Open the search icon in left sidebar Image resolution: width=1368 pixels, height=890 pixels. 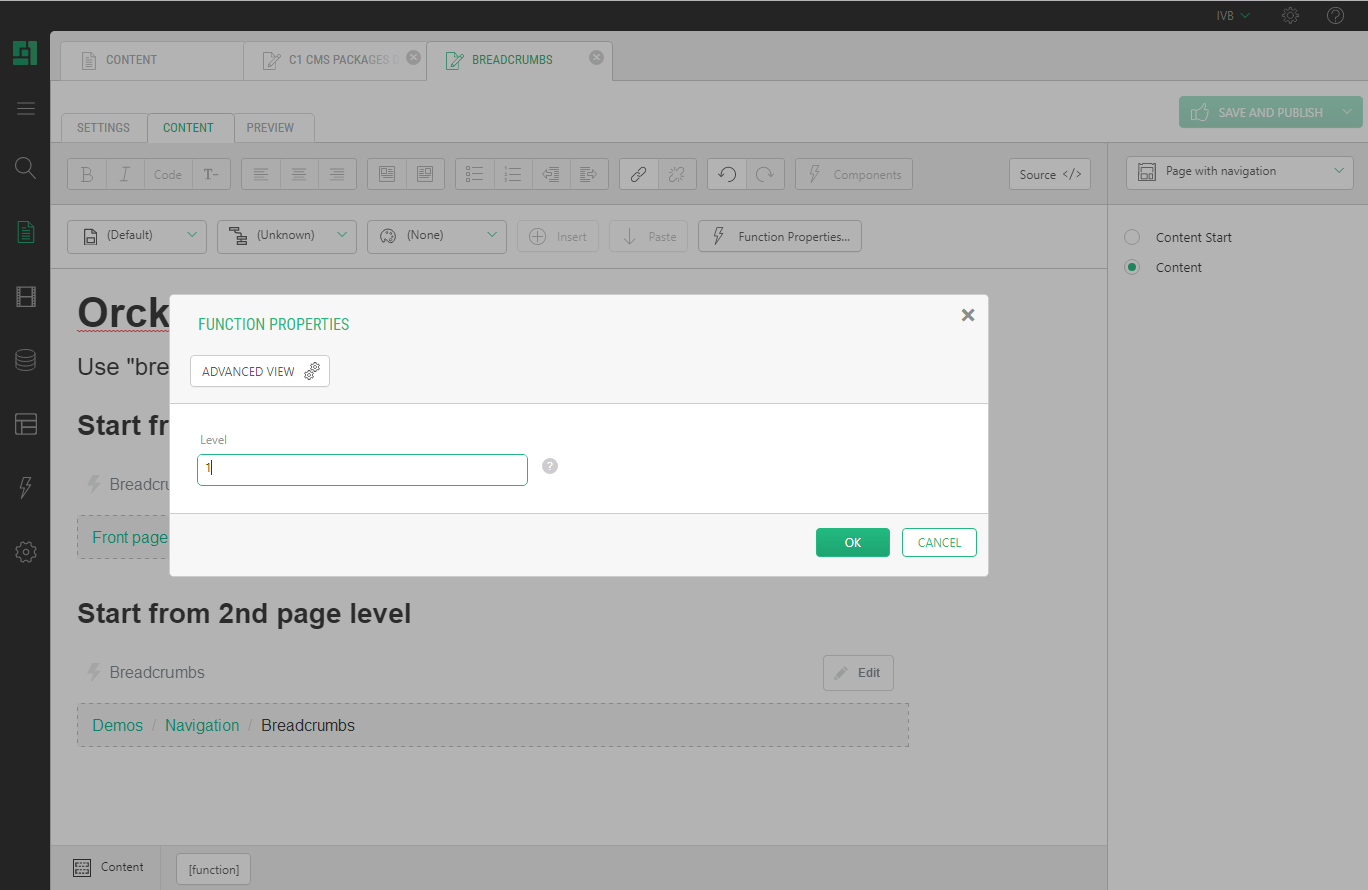[26, 167]
